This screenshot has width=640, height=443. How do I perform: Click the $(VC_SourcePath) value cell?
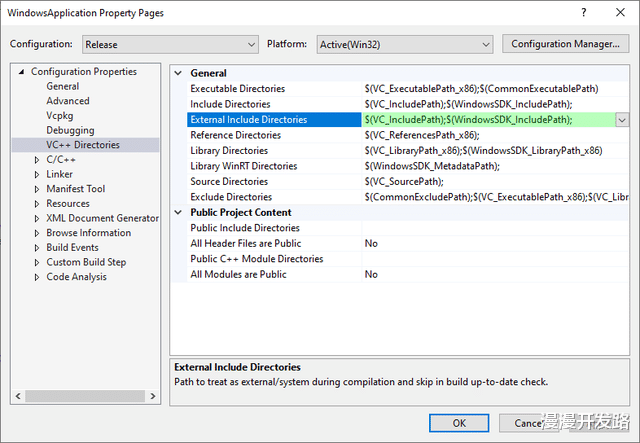(495, 182)
